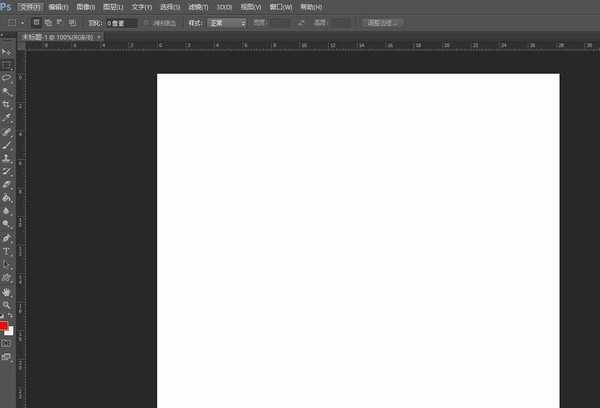Select the Zoom tool

click(6, 304)
